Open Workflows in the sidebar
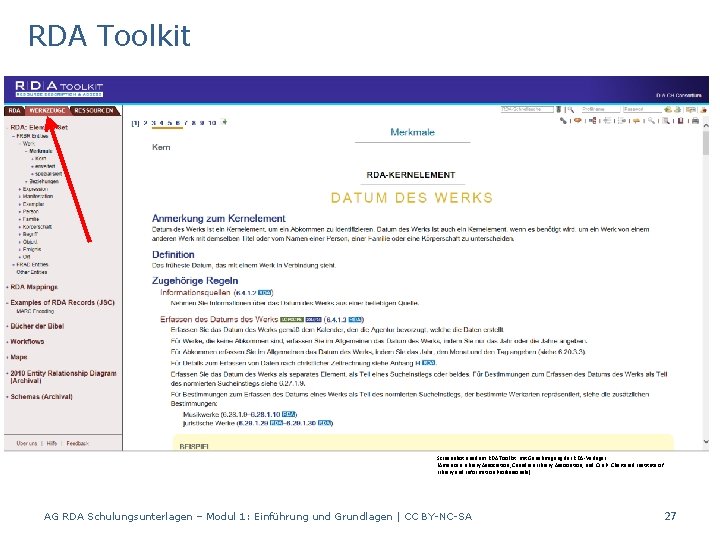The image size is (720, 540). point(27,342)
